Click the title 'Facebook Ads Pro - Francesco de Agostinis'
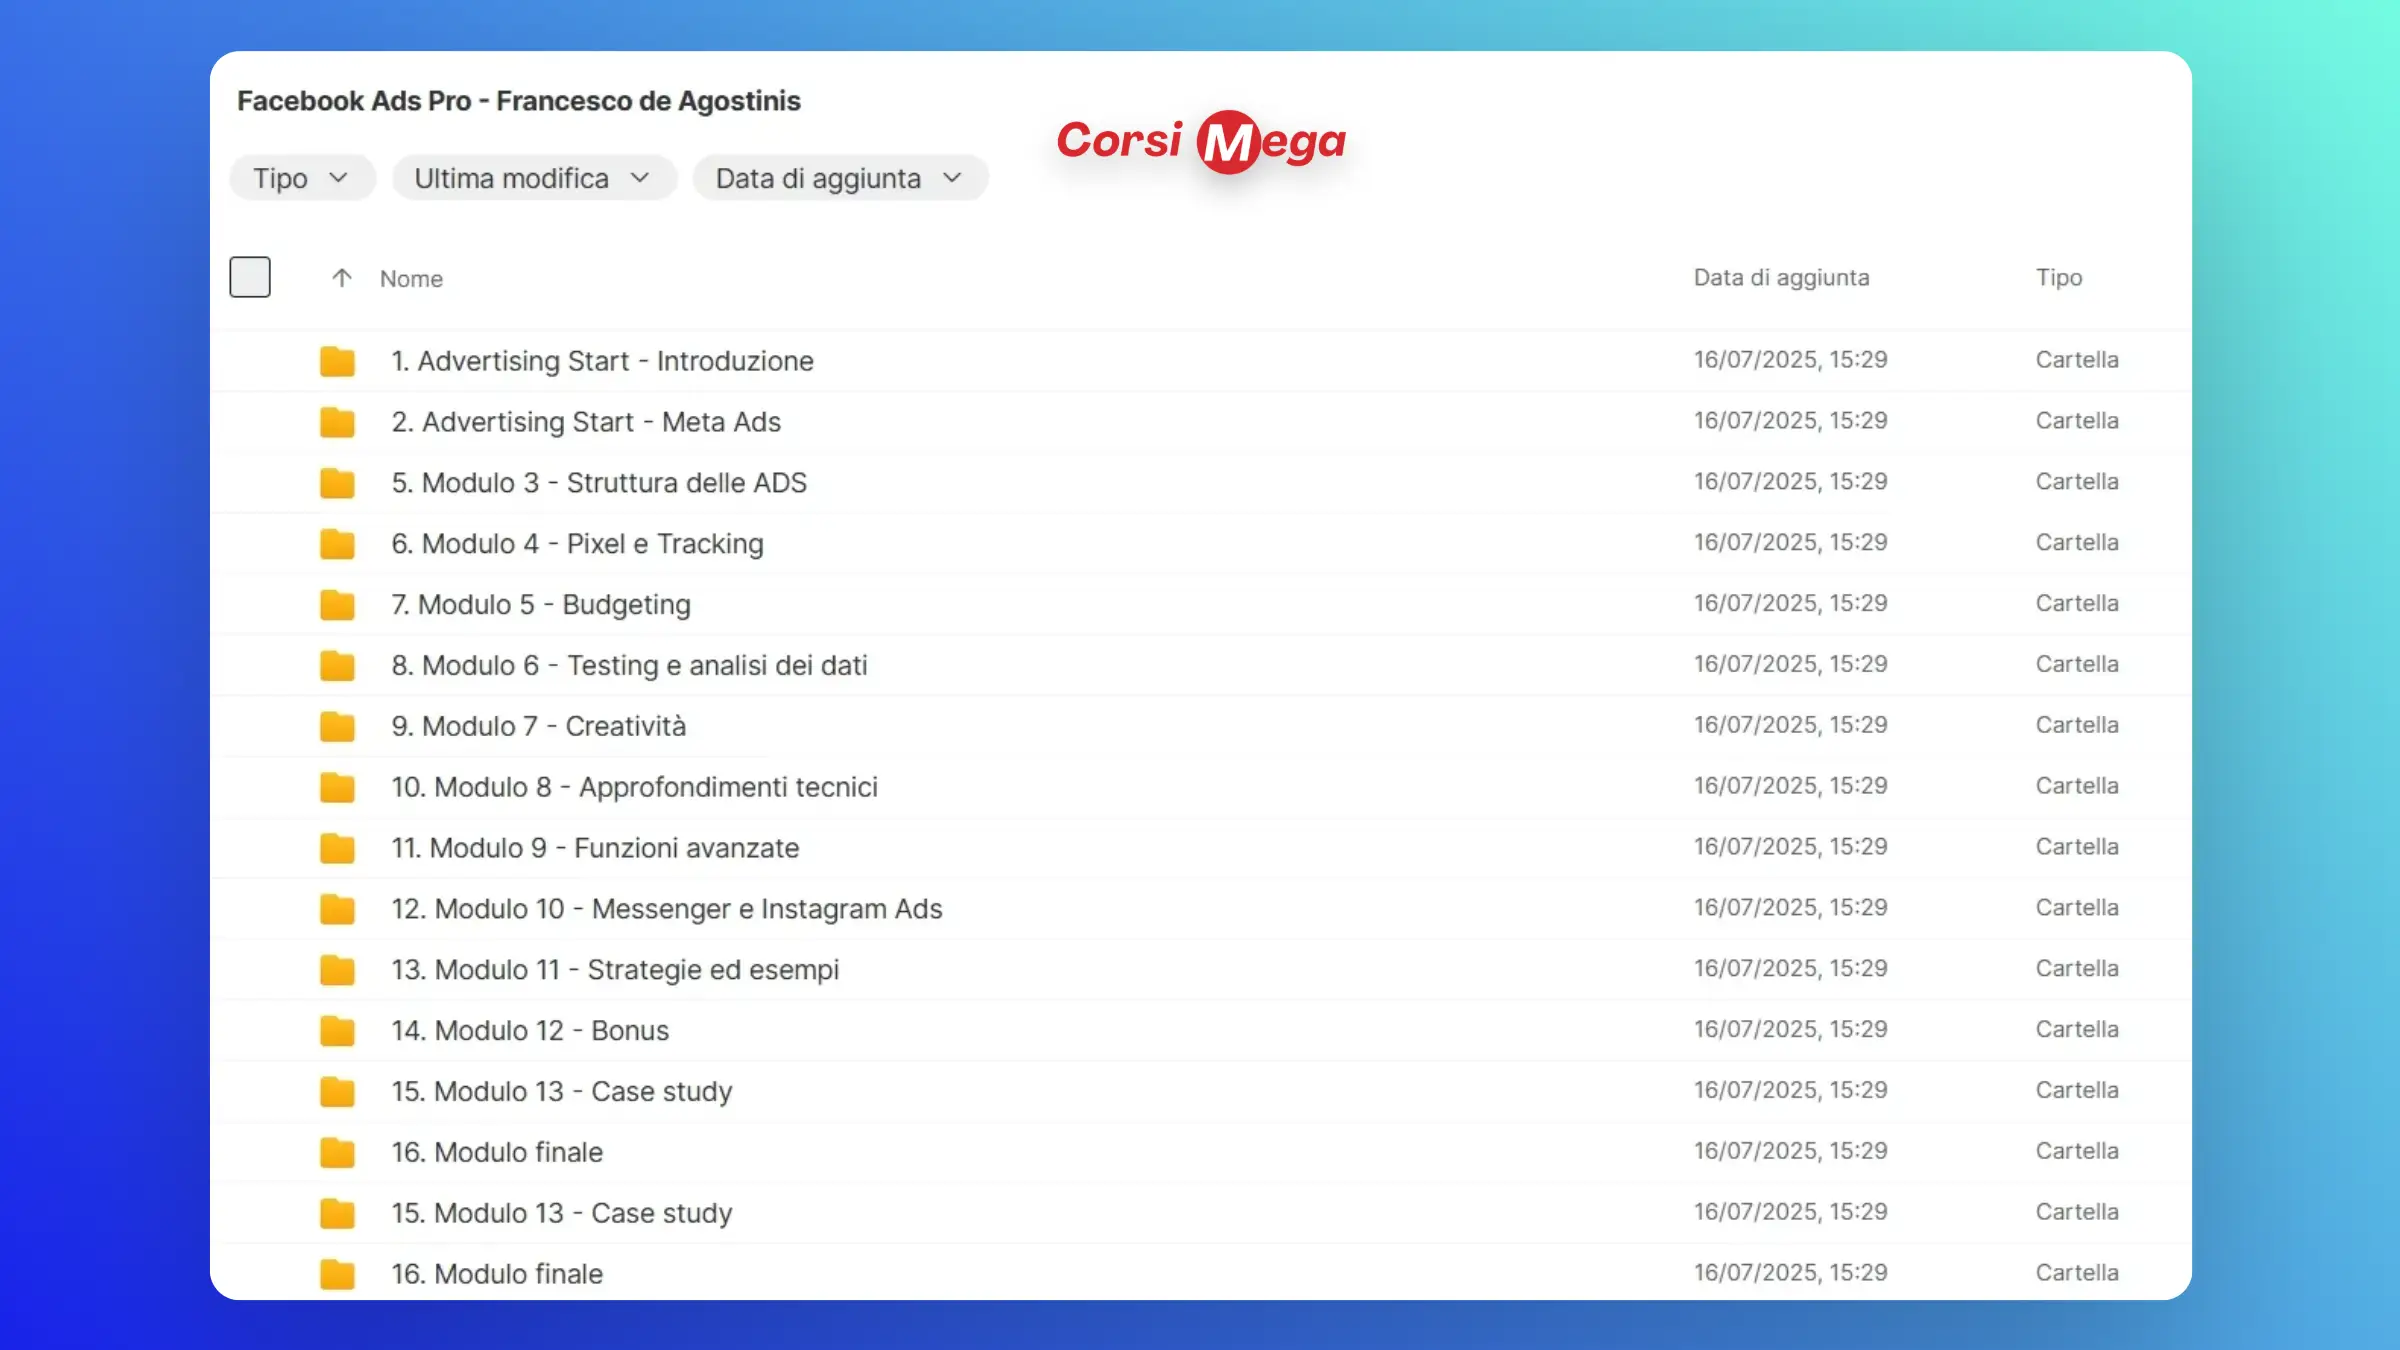Image resolution: width=2400 pixels, height=1350 pixels. tap(519, 101)
